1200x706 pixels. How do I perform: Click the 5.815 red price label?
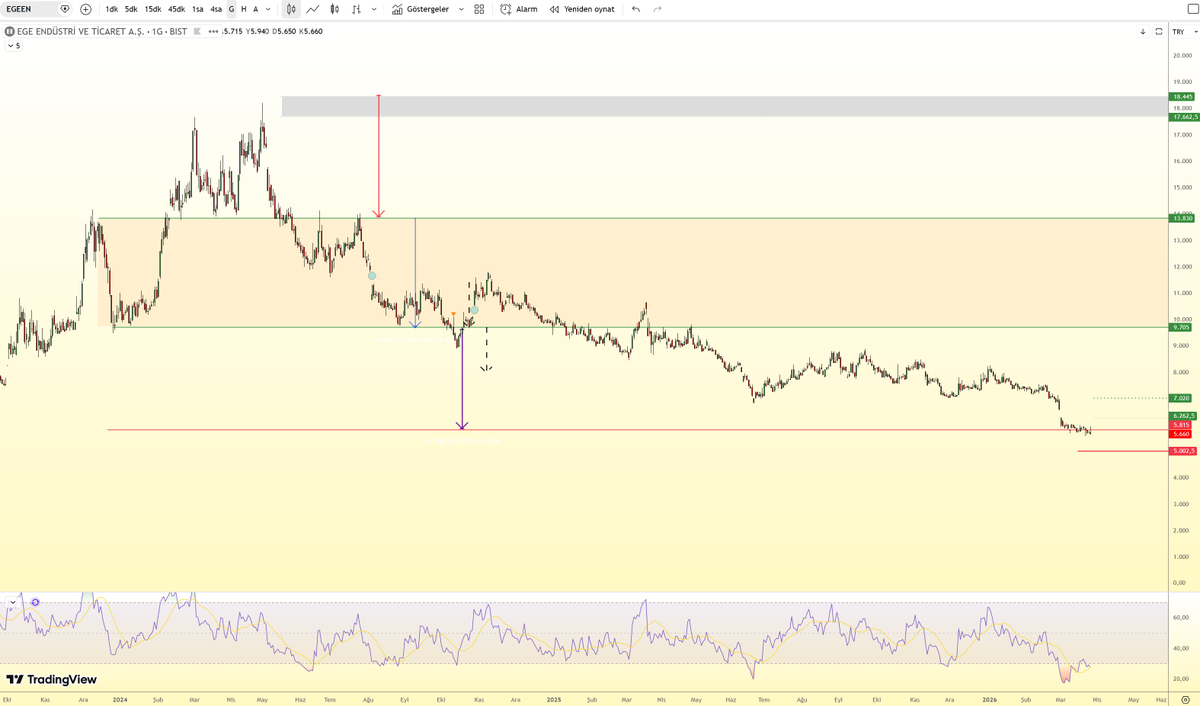tap(1178, 425)
